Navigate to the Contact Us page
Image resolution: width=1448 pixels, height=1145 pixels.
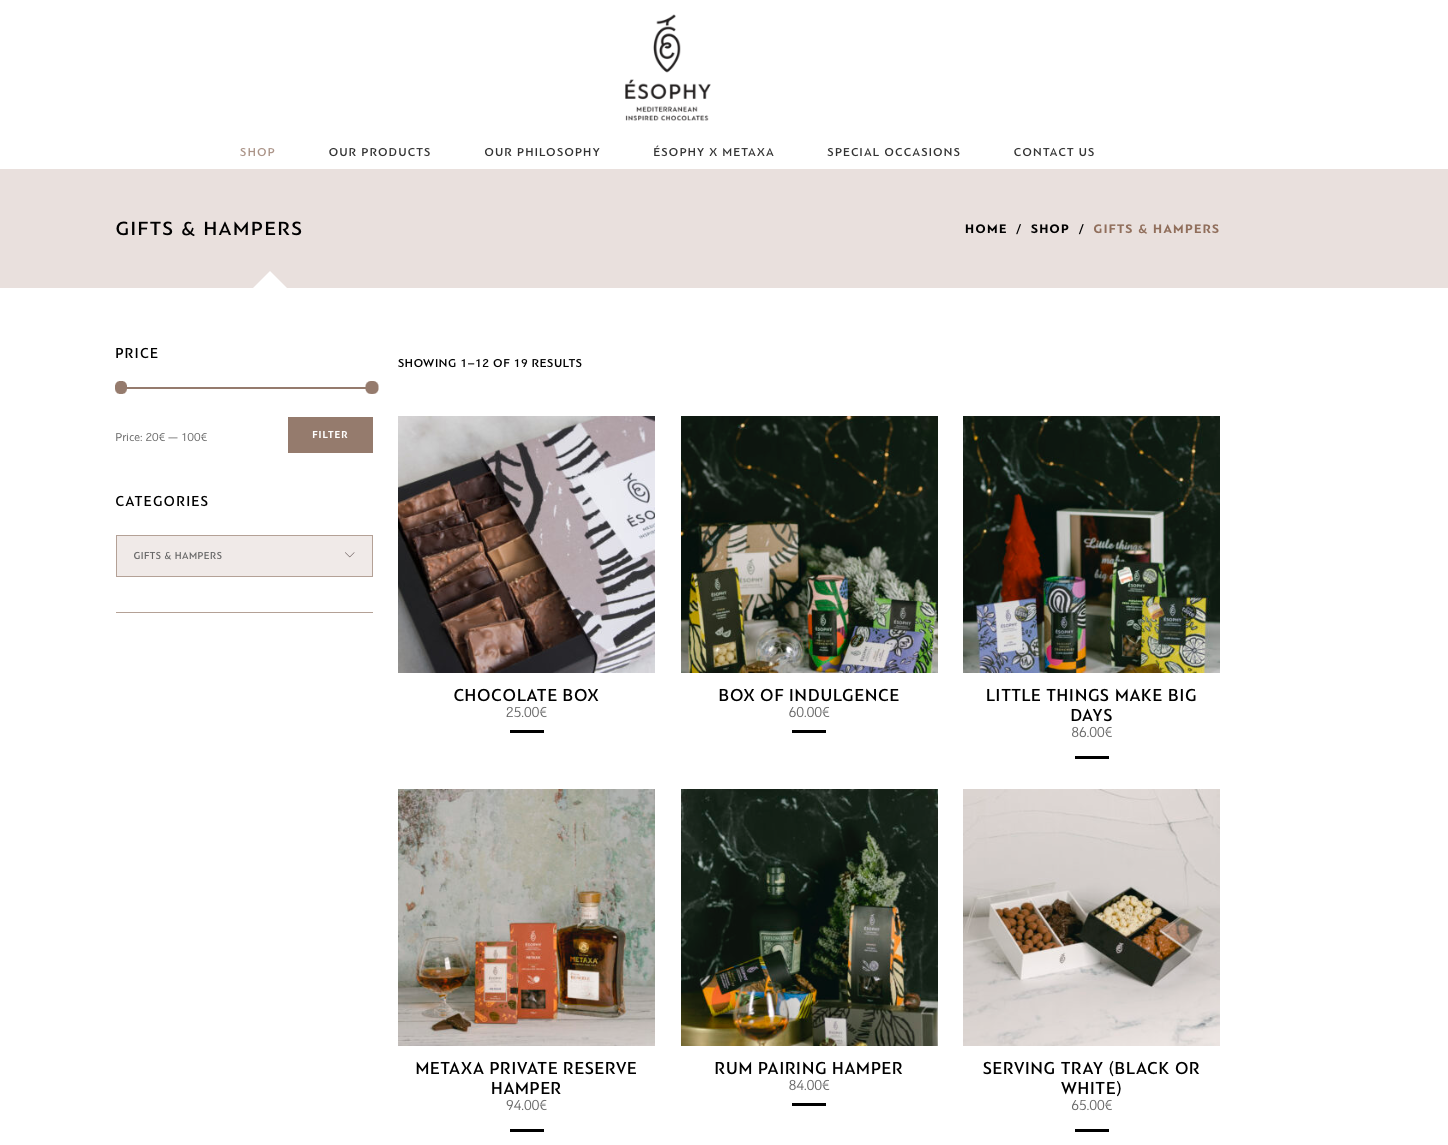[x=1054, y=152]
